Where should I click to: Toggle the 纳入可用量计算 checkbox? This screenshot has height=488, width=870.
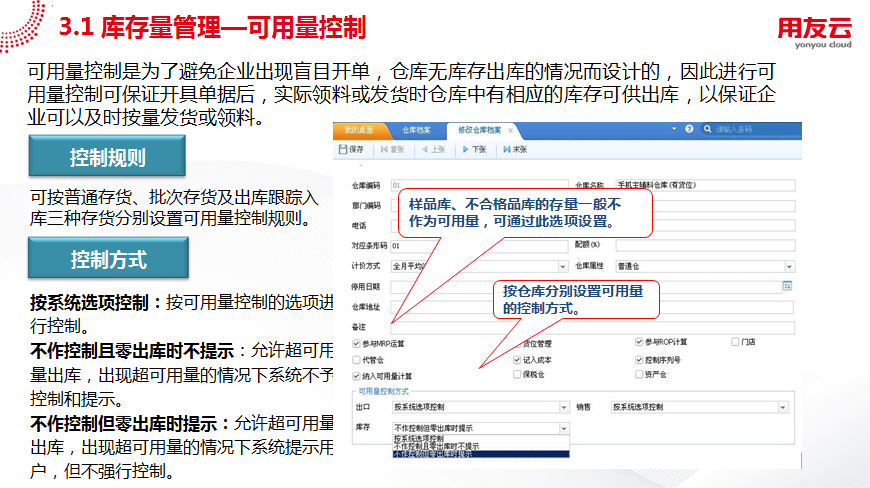[x=356, y=376]
